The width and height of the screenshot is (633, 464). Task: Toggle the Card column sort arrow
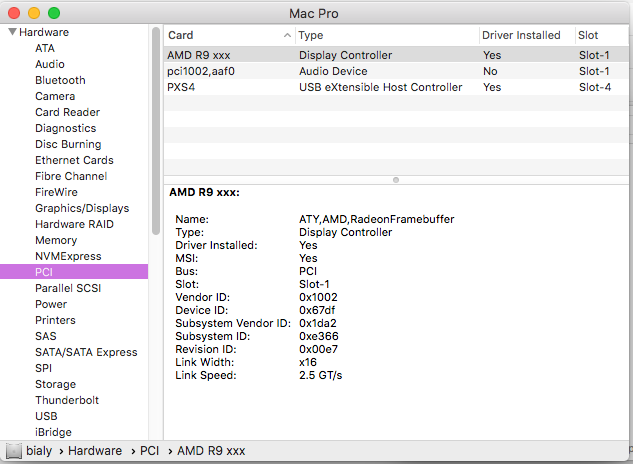[x=287, y=35]
